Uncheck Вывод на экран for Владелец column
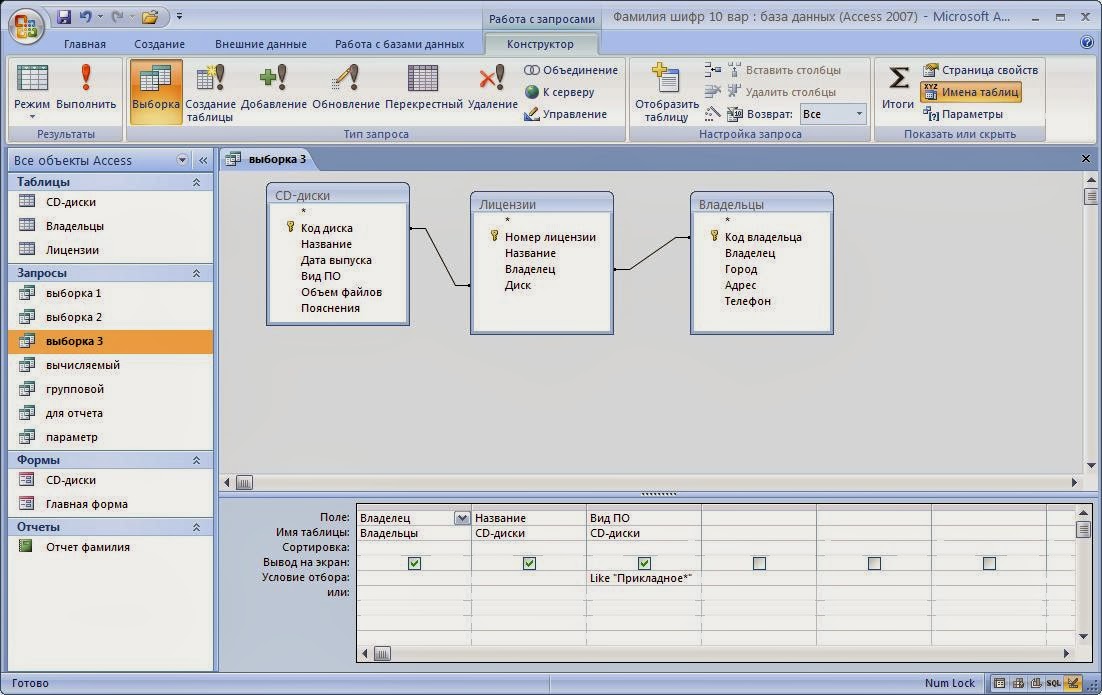1102x695 pixels. click(415, 564)
